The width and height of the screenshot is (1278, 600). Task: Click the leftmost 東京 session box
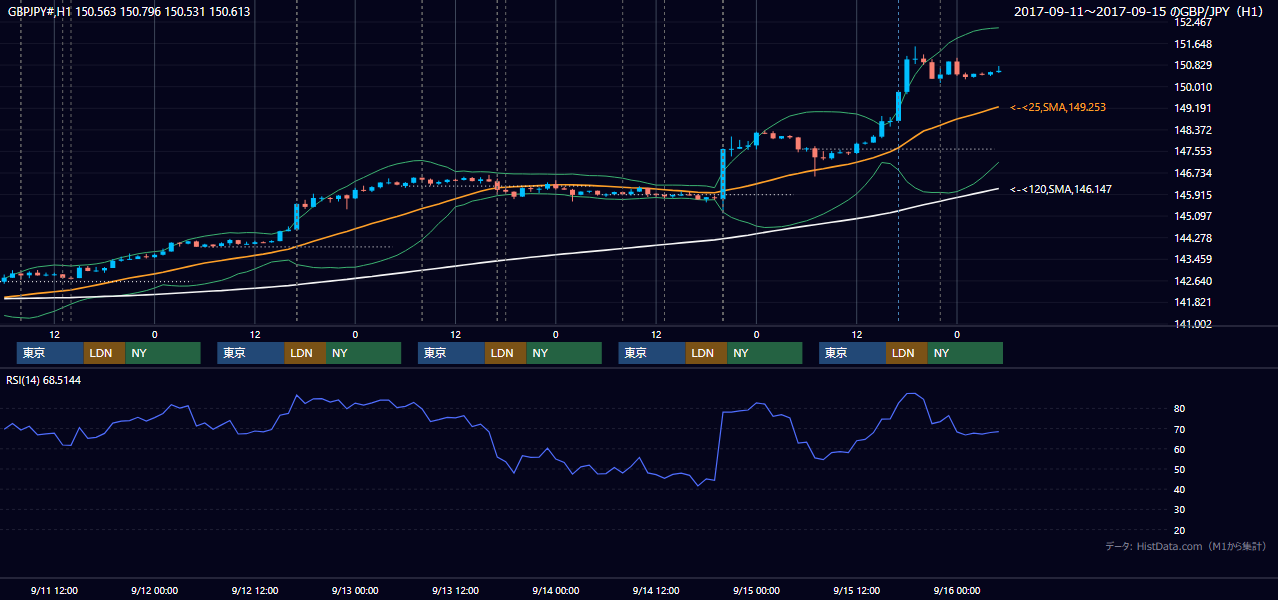pos(50,353)
